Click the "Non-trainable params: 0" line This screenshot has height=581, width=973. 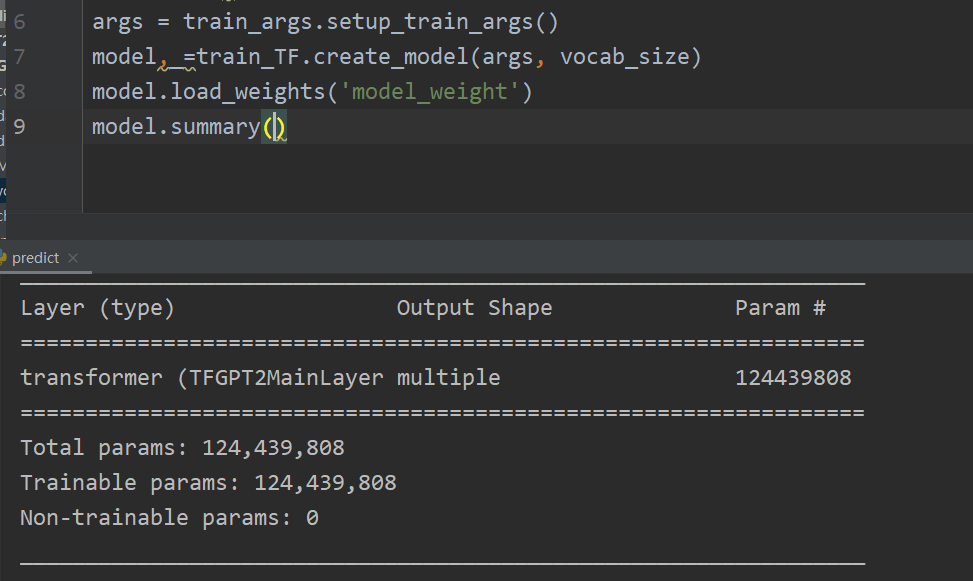point(169,518)
